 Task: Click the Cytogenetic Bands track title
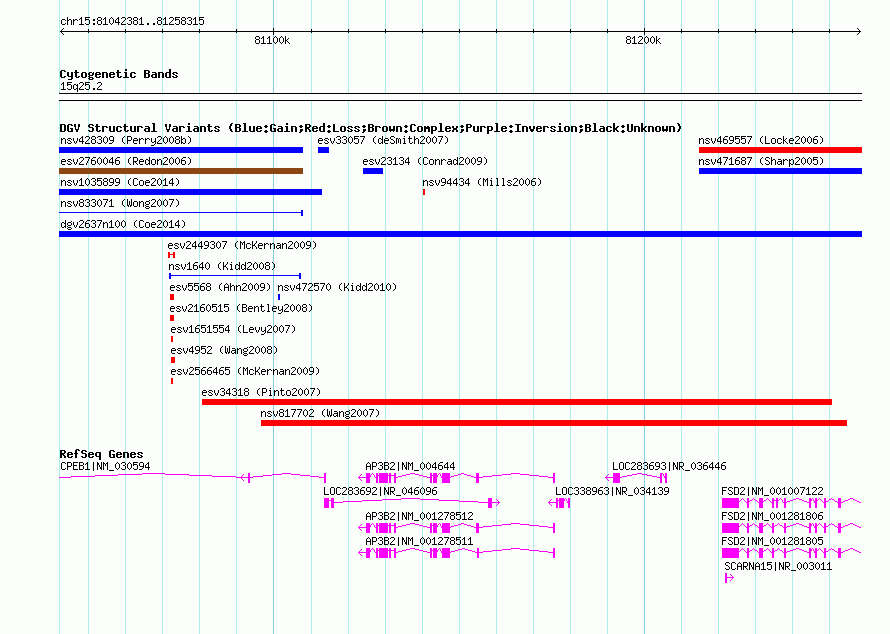point(119,74)
